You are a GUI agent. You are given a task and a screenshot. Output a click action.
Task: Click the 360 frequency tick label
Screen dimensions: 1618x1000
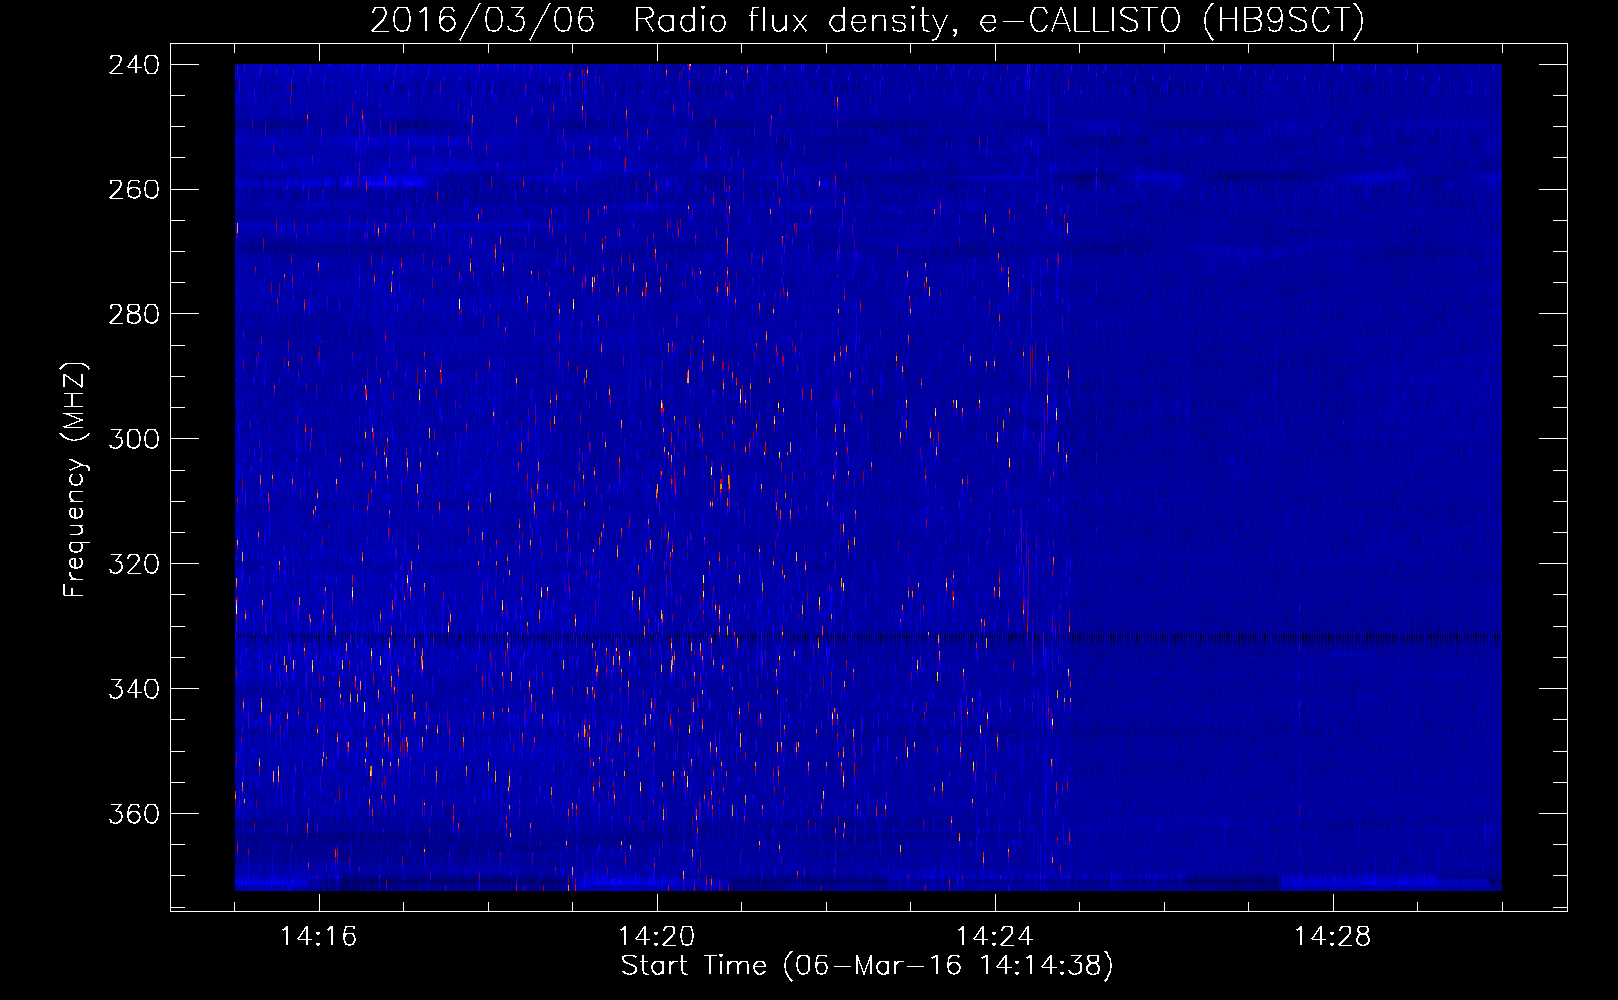(x=134, y=815)
